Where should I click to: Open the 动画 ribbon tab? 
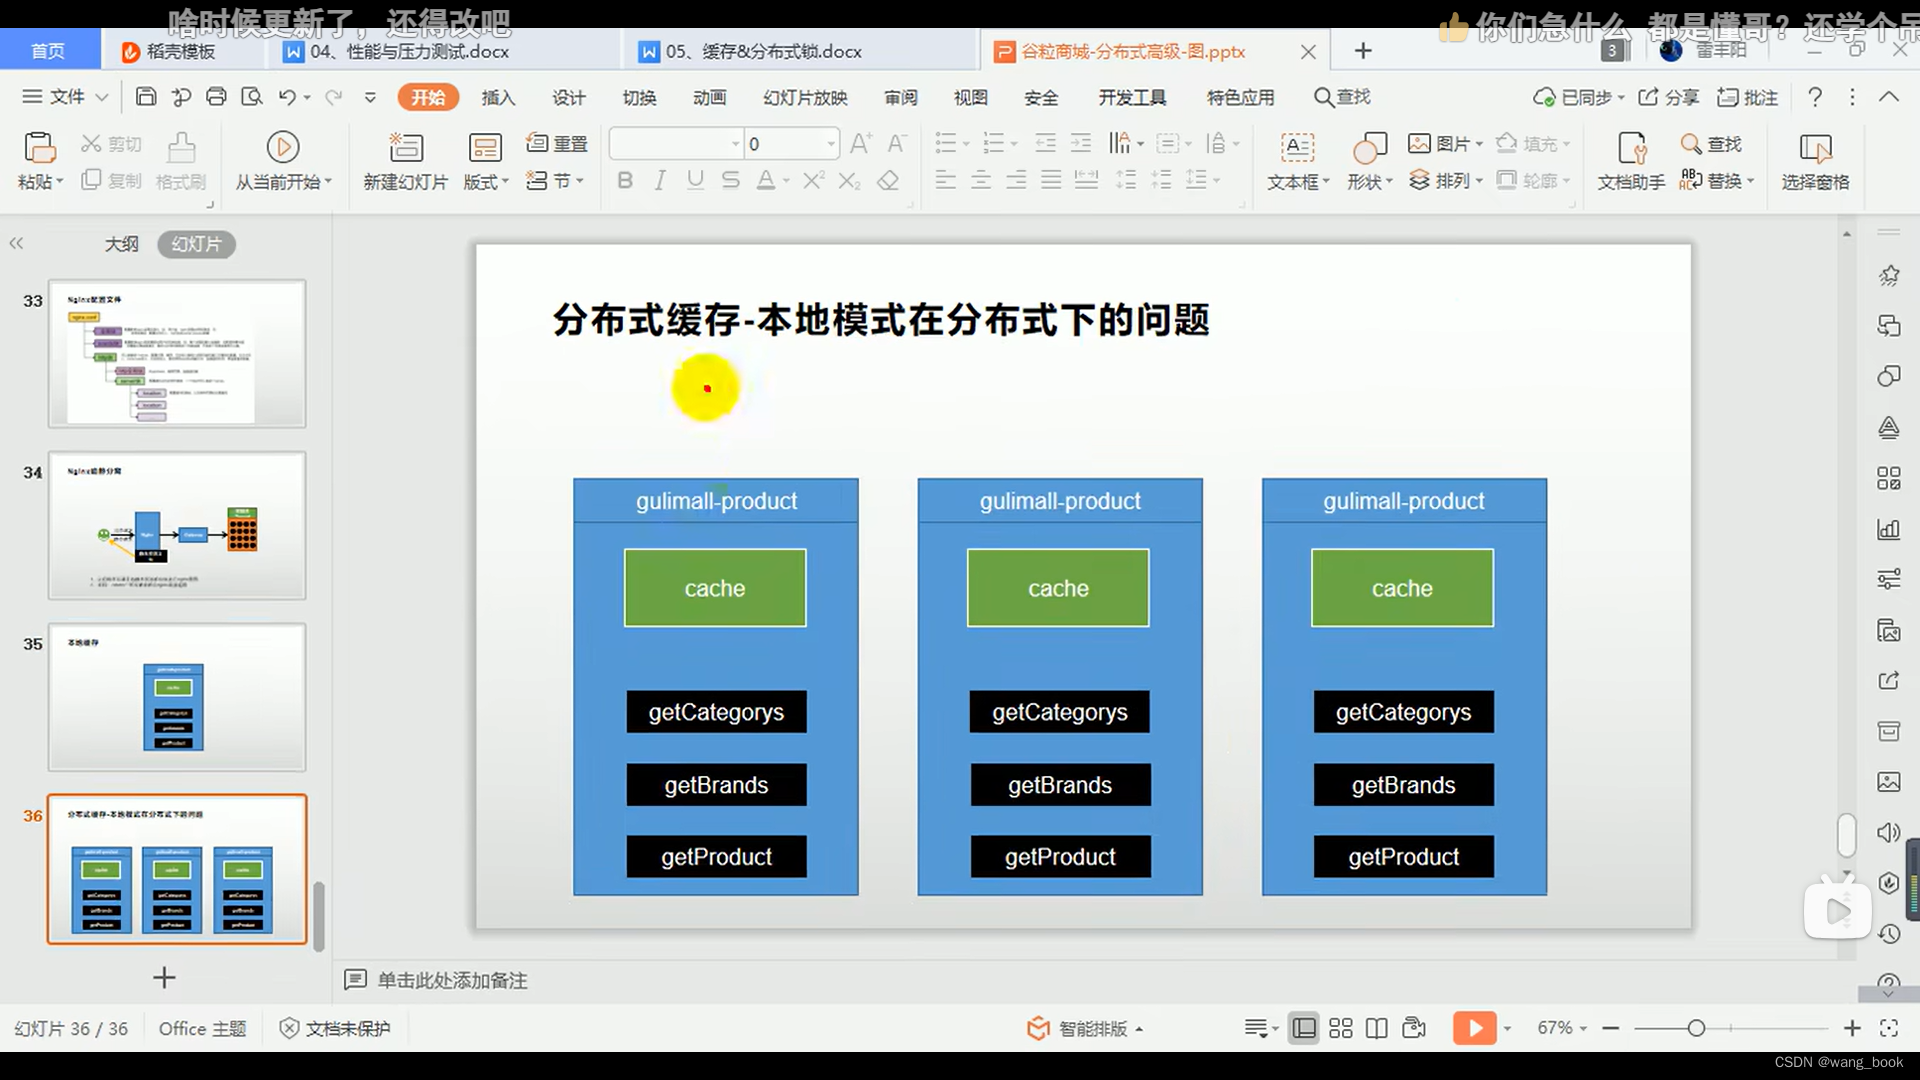[710, 97]
